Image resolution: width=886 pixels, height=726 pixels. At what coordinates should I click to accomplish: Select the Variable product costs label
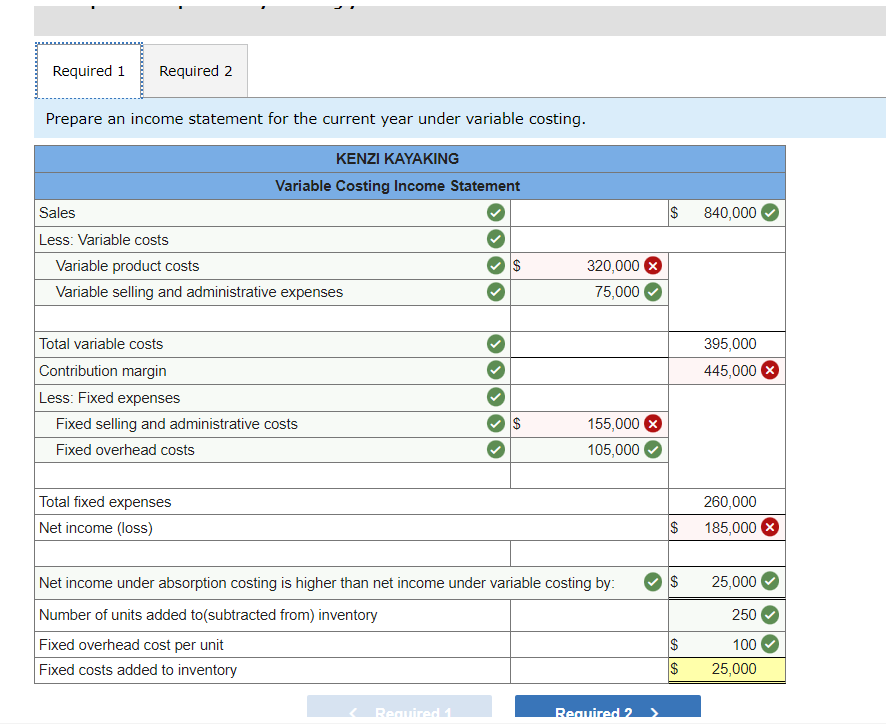point(127,266)
